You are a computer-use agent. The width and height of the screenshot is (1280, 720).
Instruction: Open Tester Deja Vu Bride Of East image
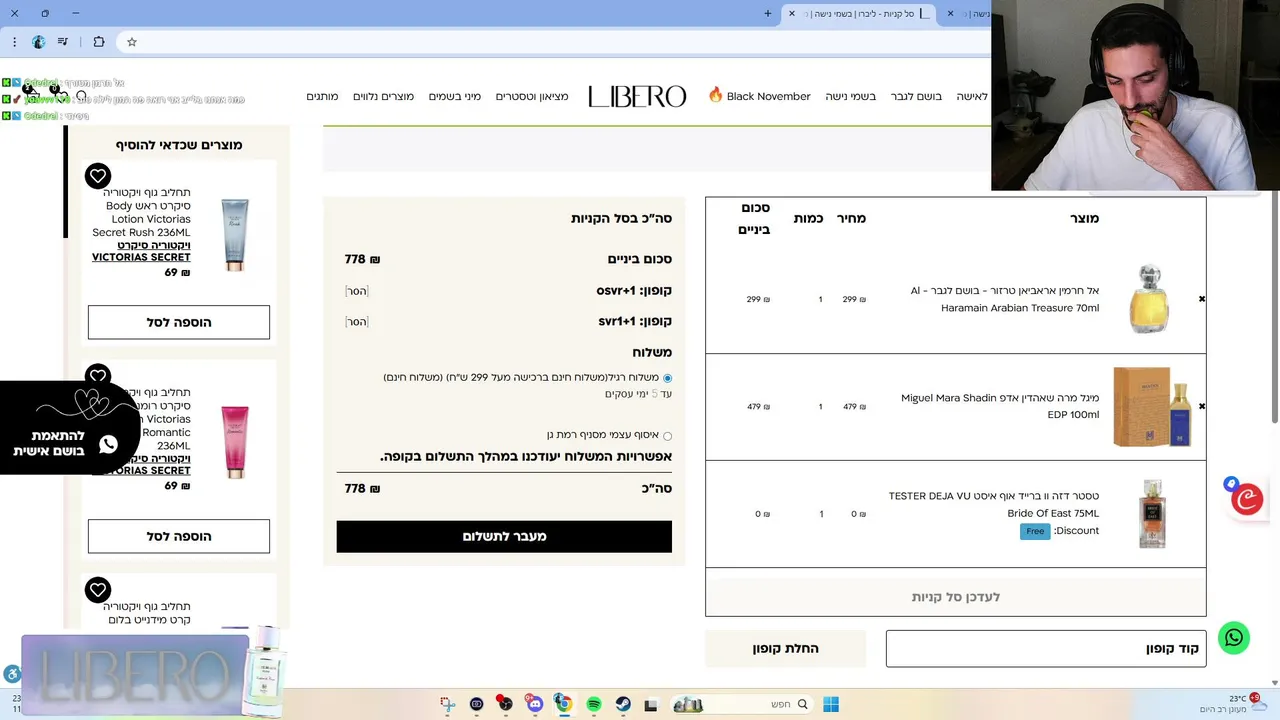tap(1152, 514)
